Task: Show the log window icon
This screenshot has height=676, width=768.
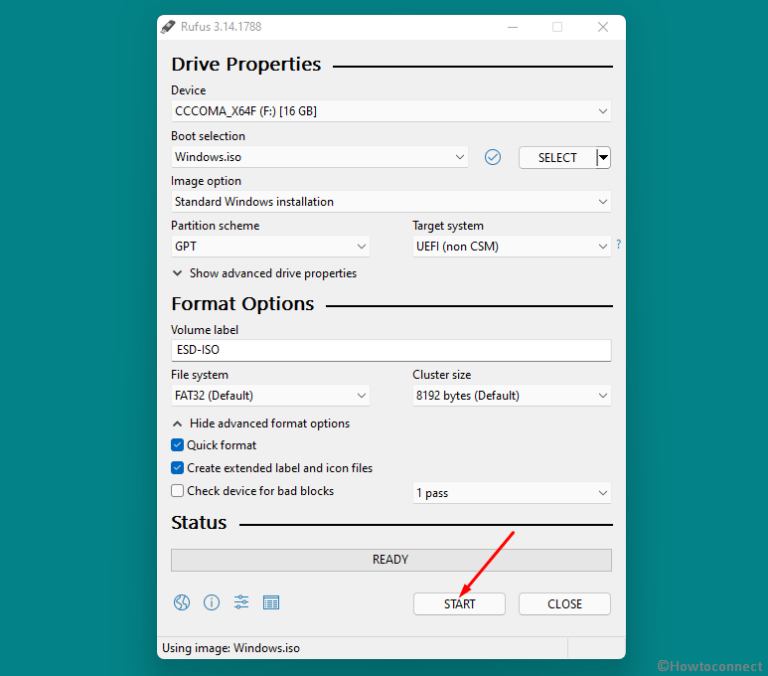Action: tap(271, 603)
